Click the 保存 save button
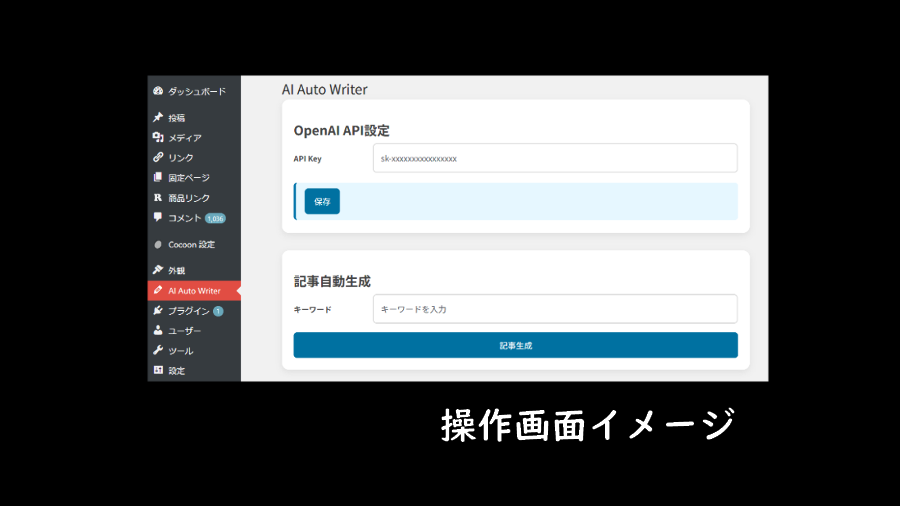This screenshot has width=900, height=506. (x=322, y=201)
